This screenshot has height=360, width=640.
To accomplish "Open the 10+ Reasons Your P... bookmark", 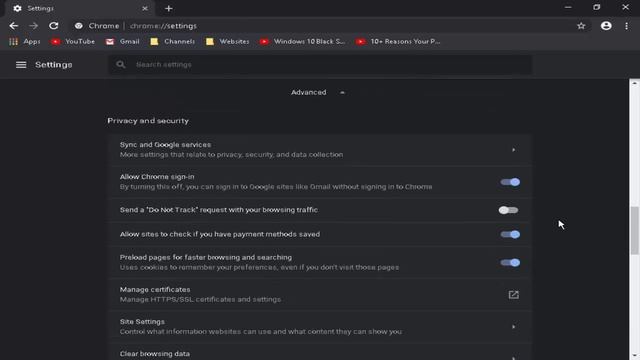I will [x=398, y=41].
